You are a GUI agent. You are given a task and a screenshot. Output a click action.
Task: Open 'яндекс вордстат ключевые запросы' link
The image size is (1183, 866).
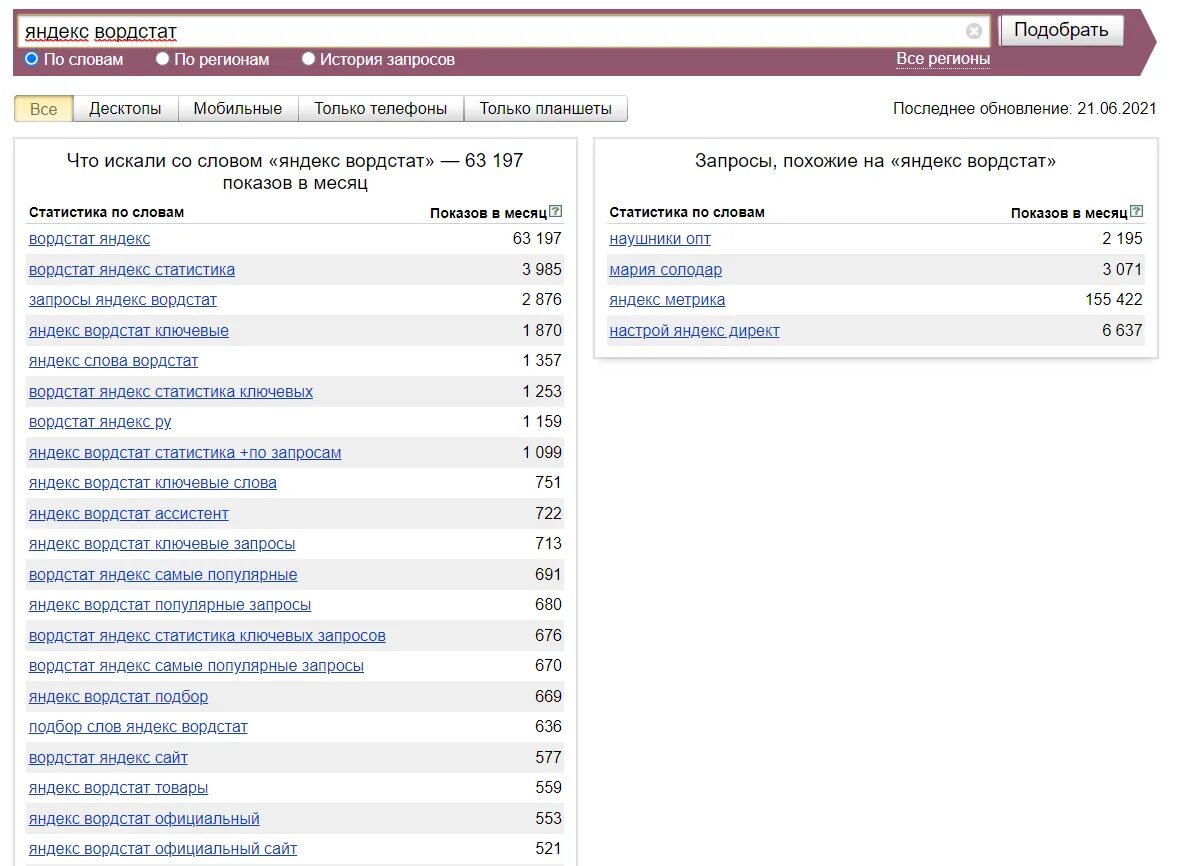[x=161, y=545]
